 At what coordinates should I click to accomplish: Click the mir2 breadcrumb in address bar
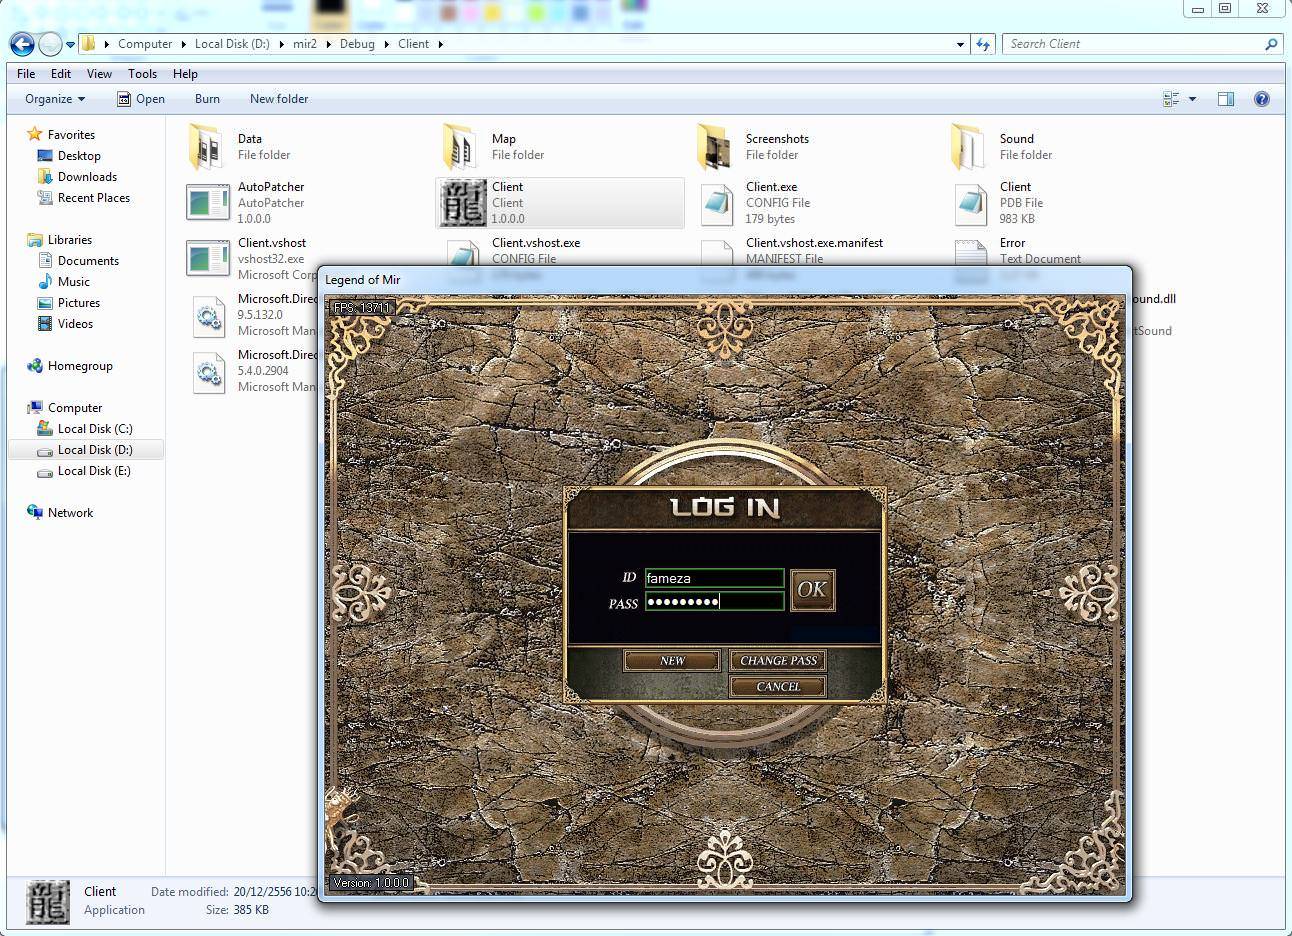tap(305, 44)
